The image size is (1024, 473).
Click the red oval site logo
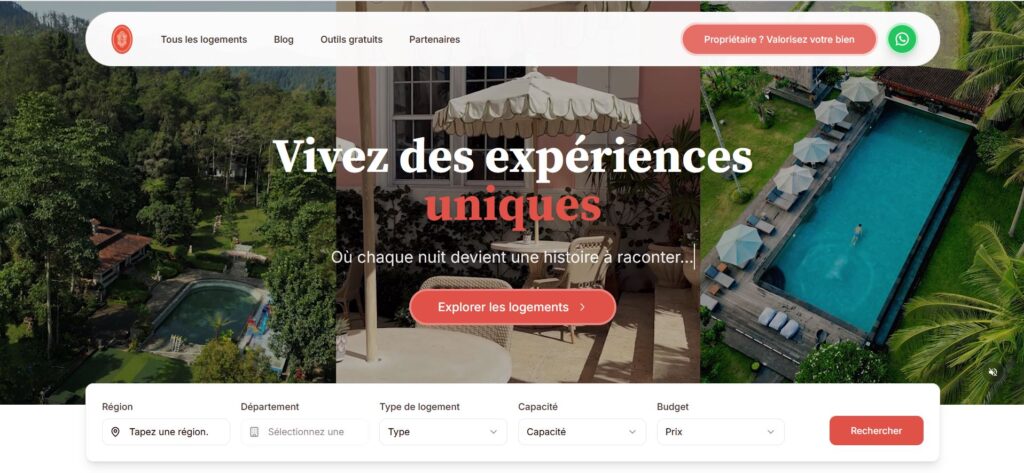coord(122,39)
